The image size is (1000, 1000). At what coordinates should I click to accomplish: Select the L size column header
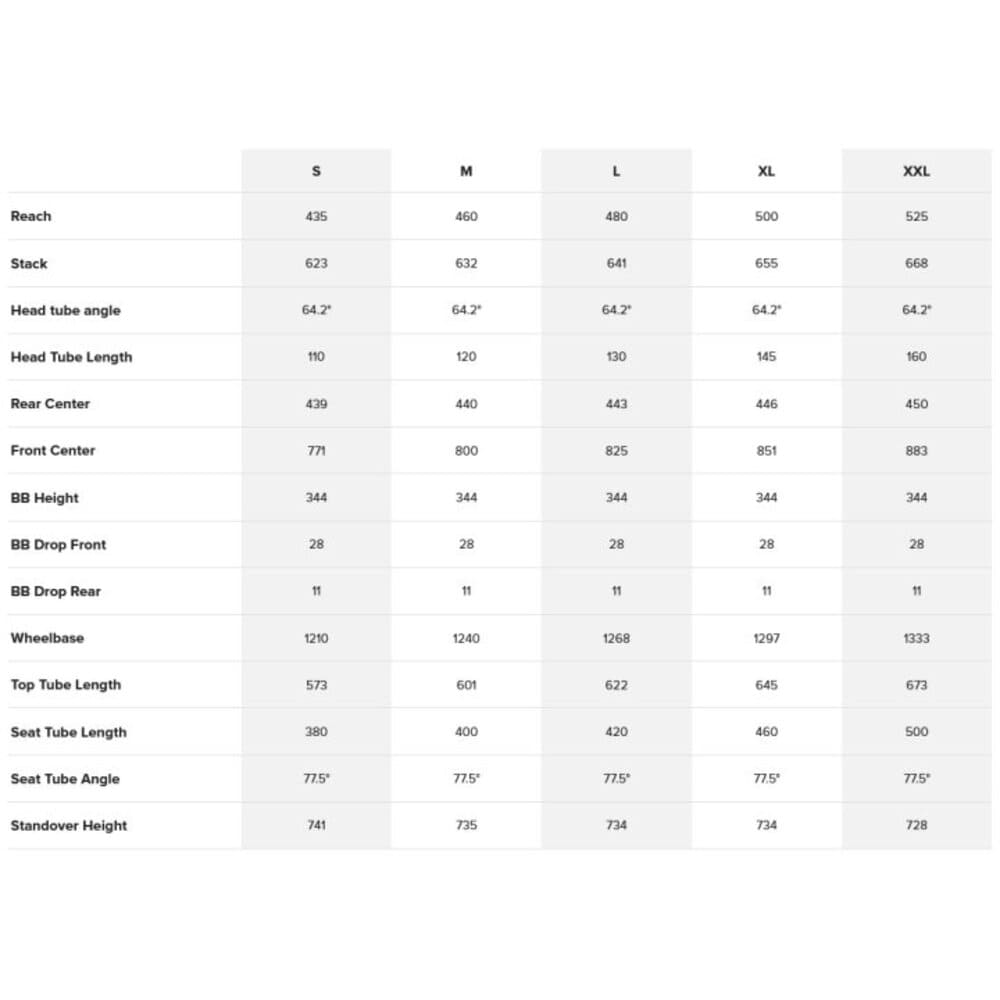click(616, 171)
